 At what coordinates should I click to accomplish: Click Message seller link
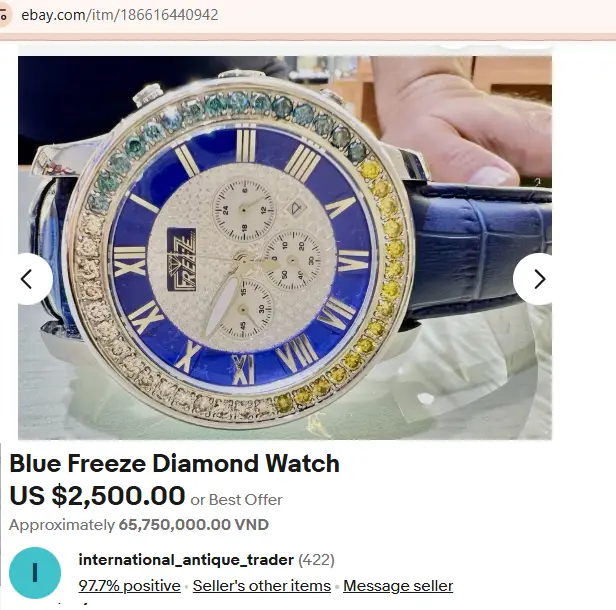click(x=398, y=586)
